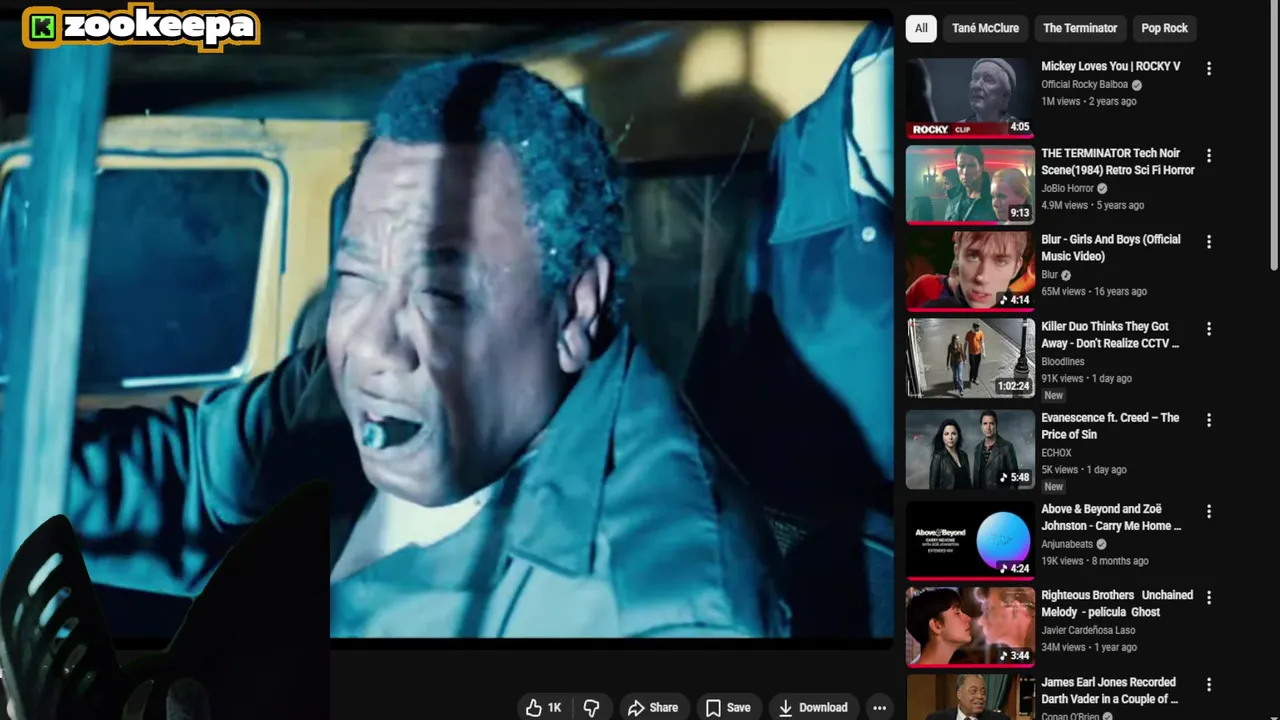Open Mickey Loves You ROCKY V thumbnail
This screenshot has height=720, width=1280.
[970, 97]
